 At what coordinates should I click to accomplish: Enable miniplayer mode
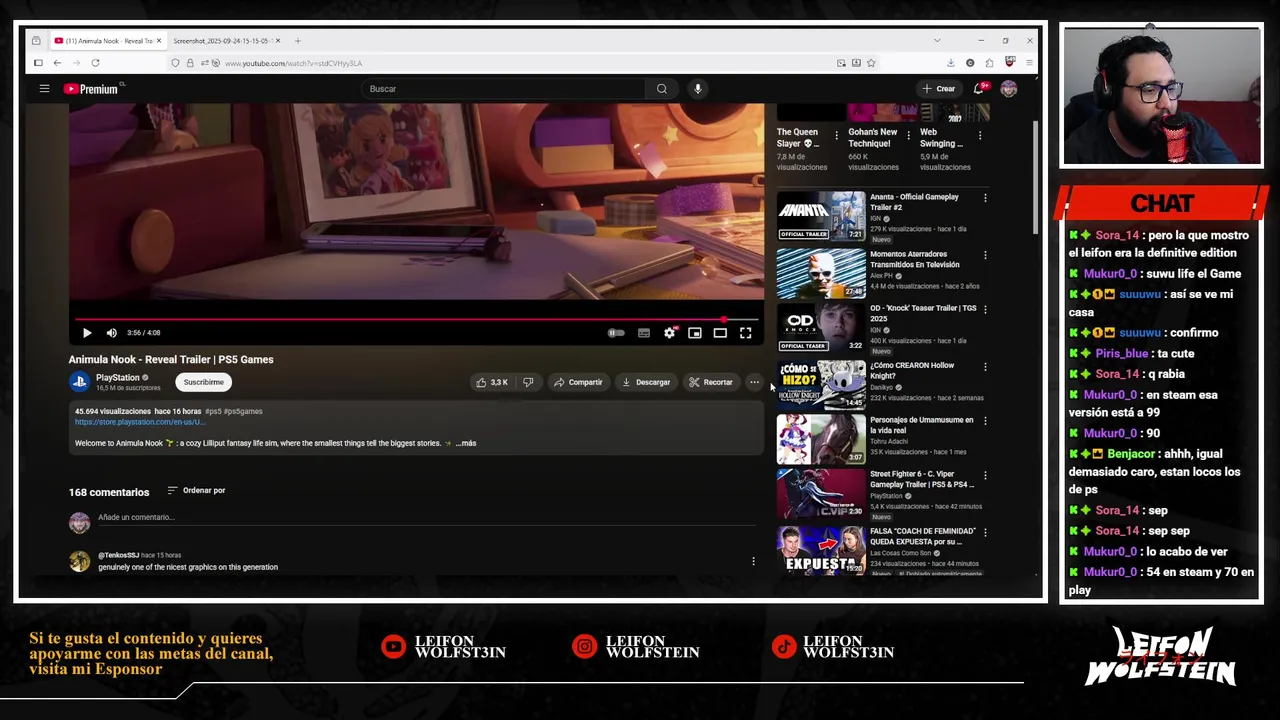coord(695,333)
